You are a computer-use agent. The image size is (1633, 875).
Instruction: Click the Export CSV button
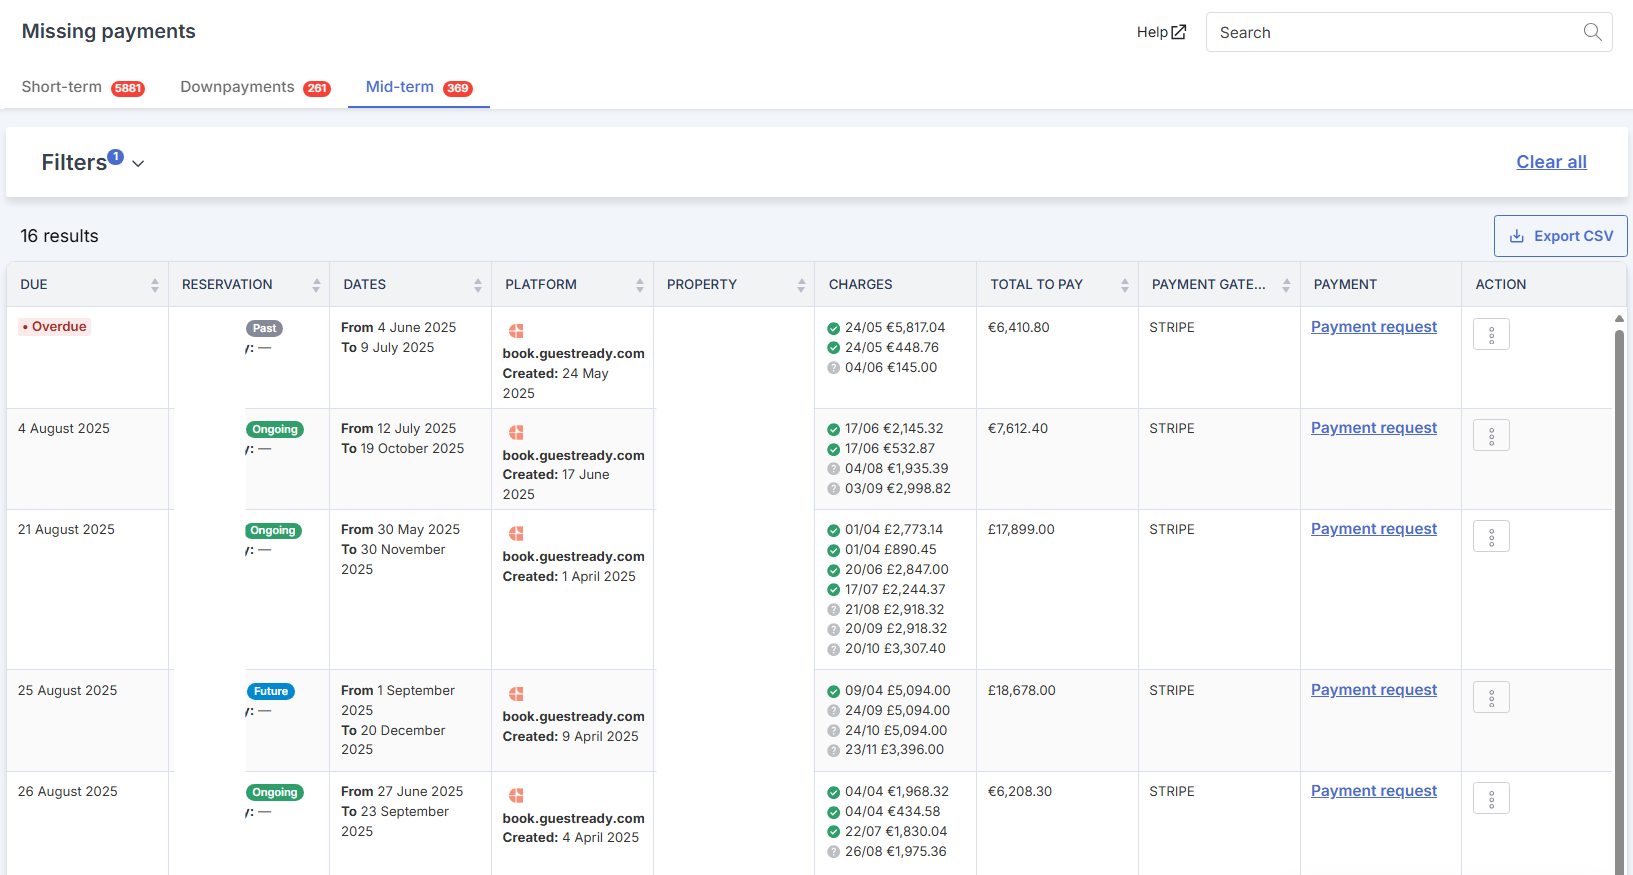[x=1560, y=236]
